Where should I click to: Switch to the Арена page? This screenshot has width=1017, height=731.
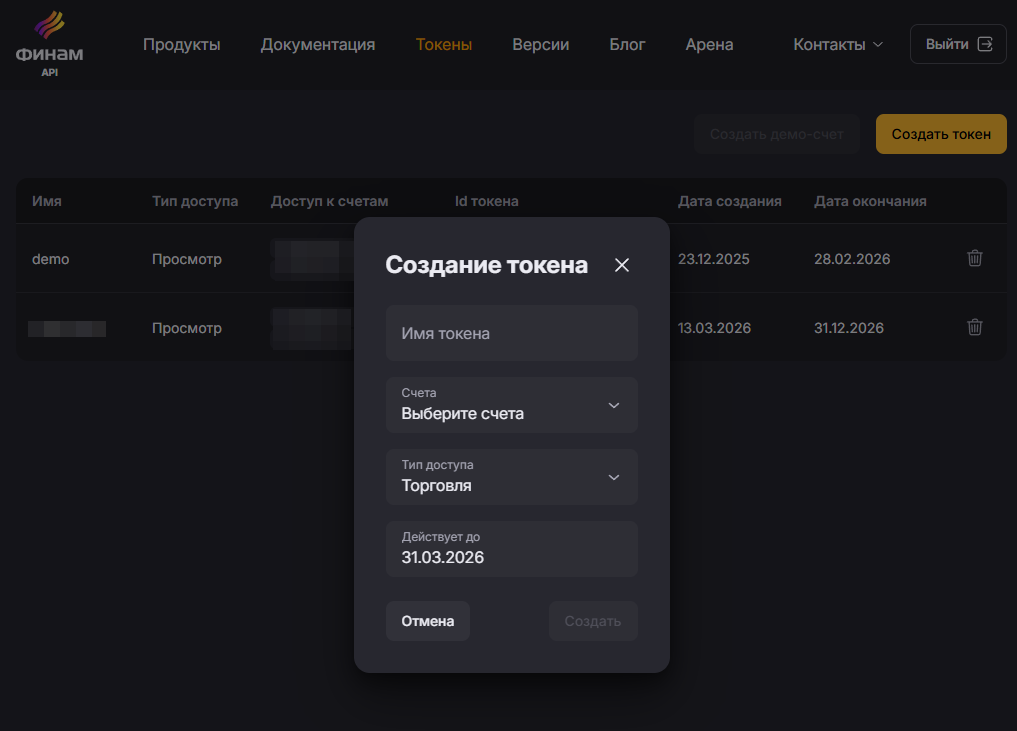709,44
